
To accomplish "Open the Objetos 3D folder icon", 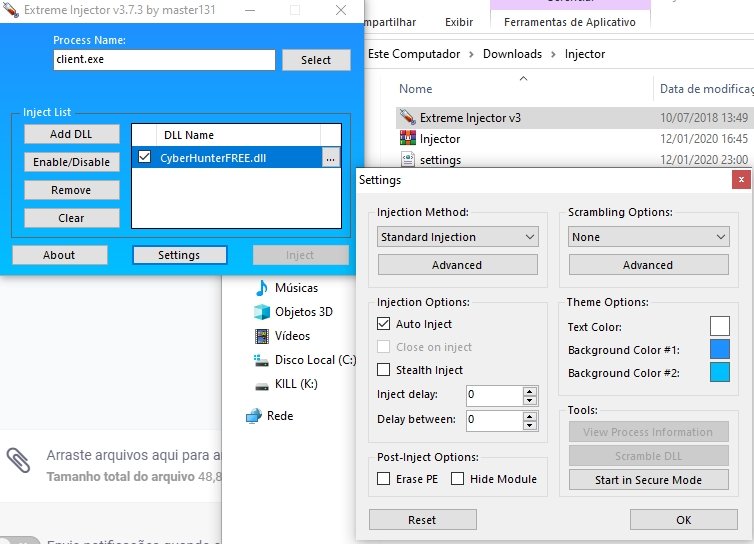I will click(262, 312).
